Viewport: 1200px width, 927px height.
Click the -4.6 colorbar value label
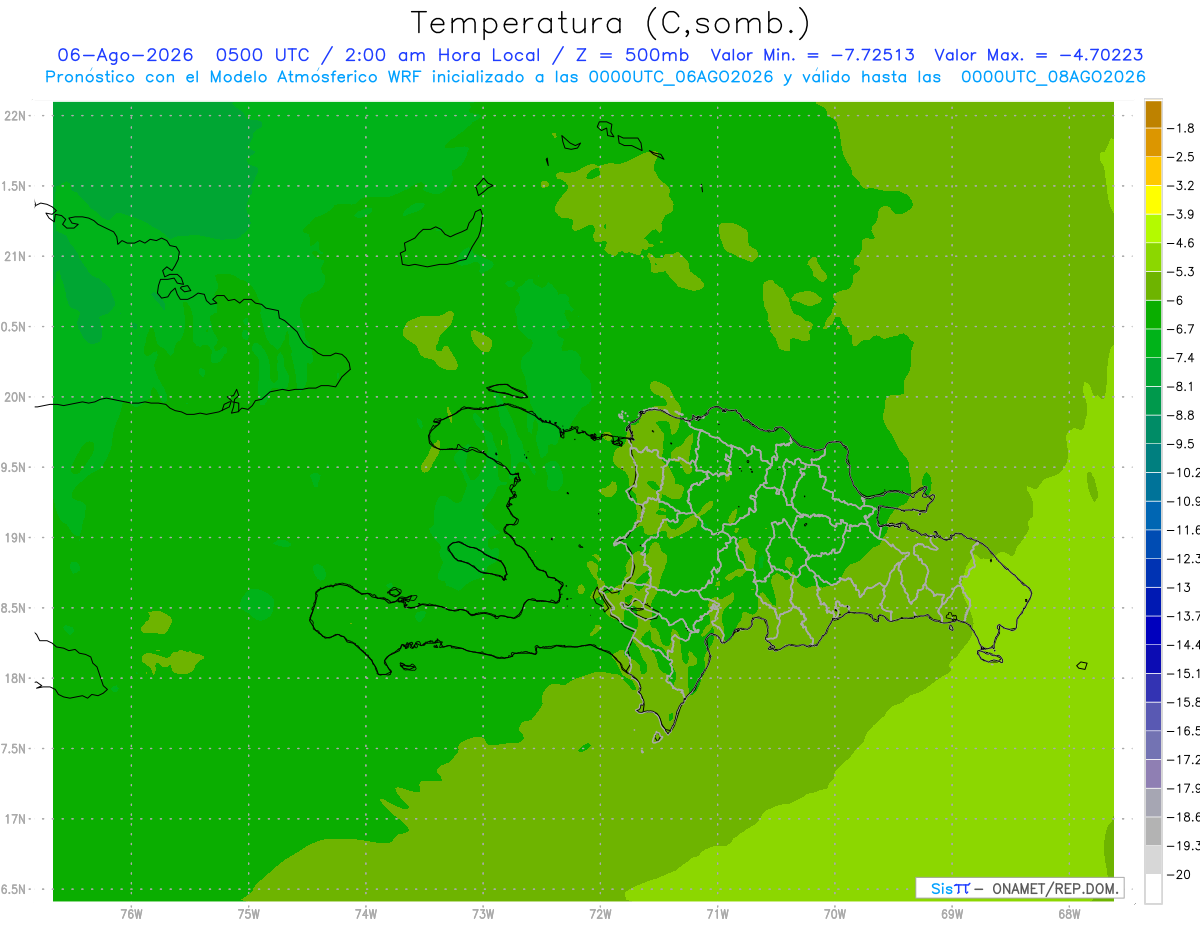click(1181, 243)
